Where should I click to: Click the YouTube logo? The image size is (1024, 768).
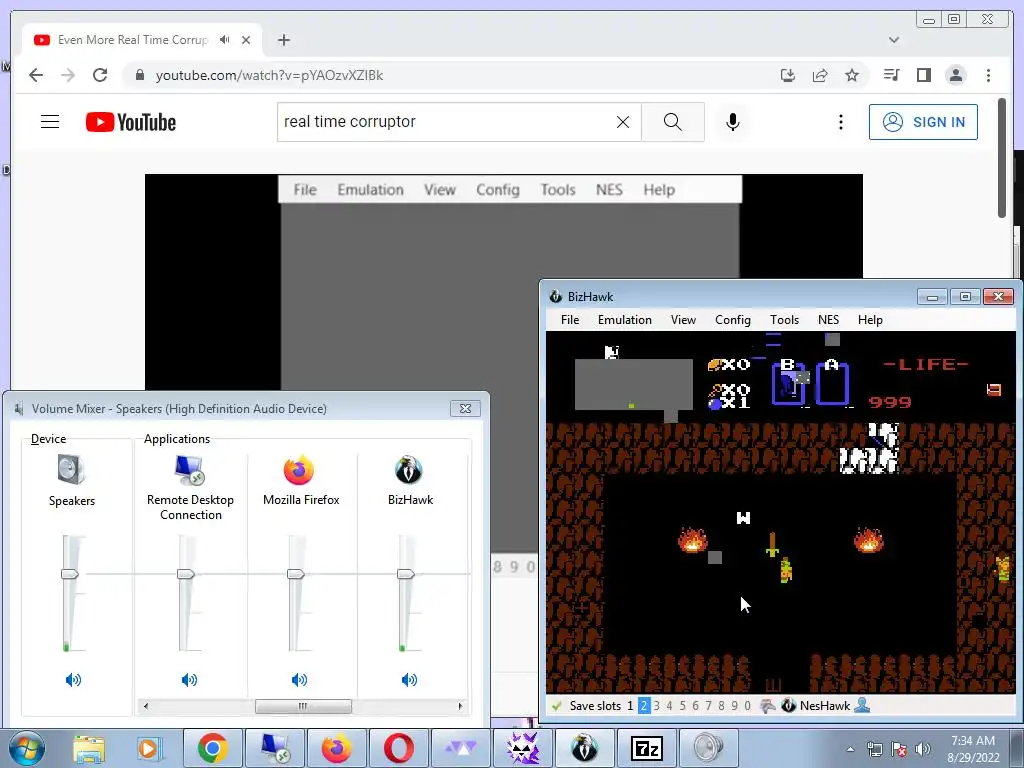(131, 122)
